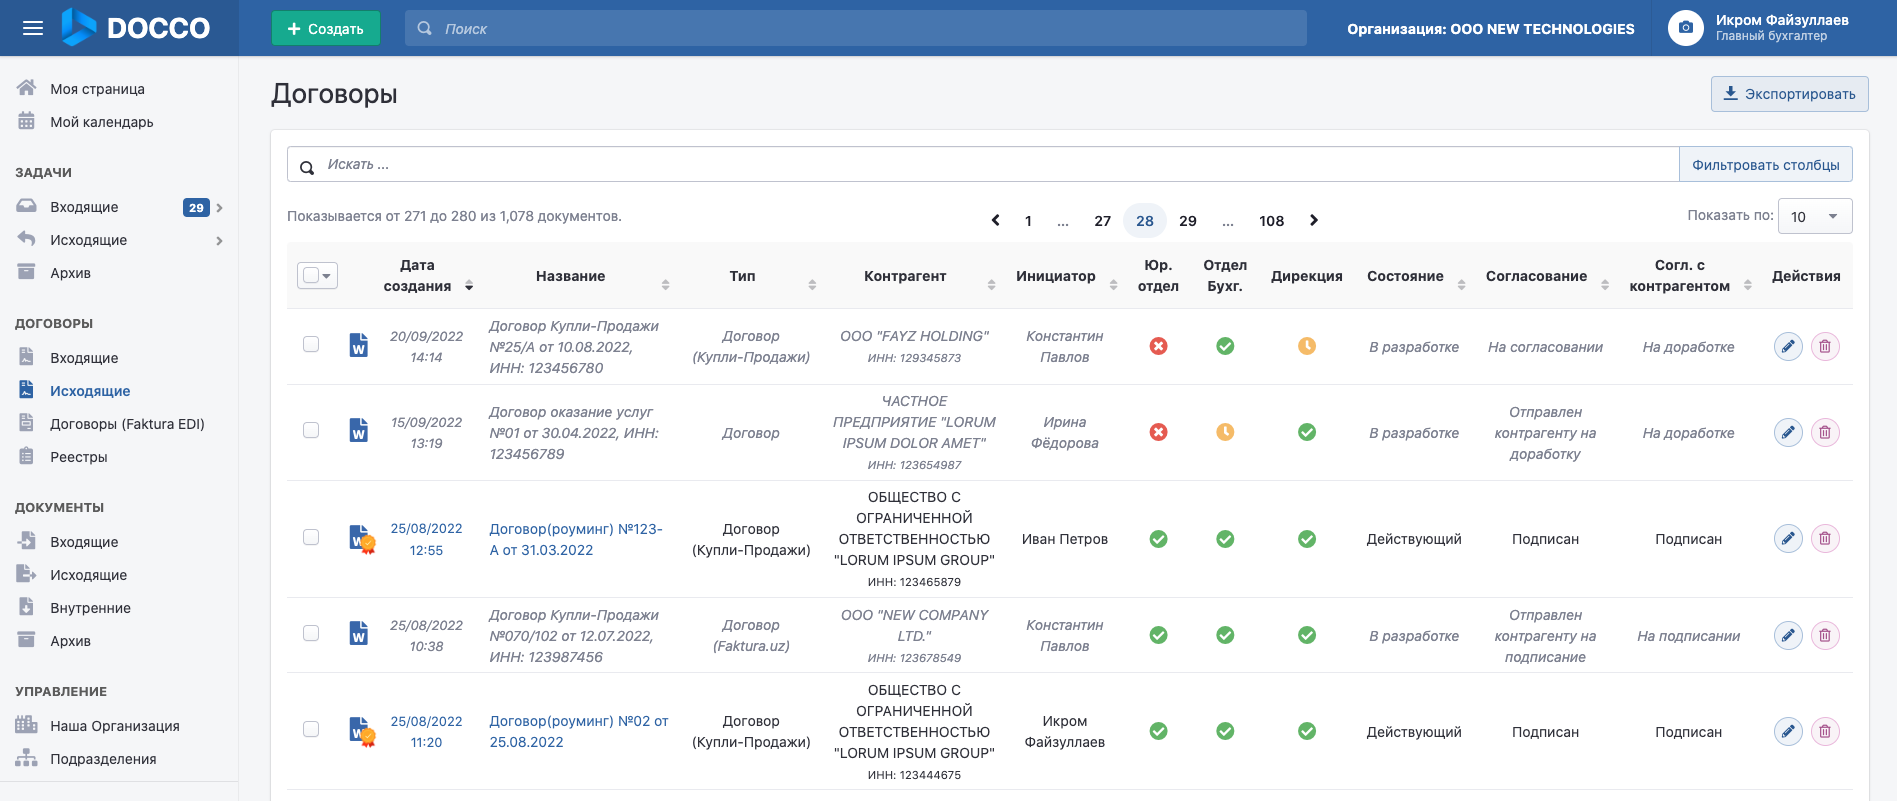1897x801 pixels.
Task: Open the Word file icon of 15/09/2022 contract
Action: [x=358, y=430]
